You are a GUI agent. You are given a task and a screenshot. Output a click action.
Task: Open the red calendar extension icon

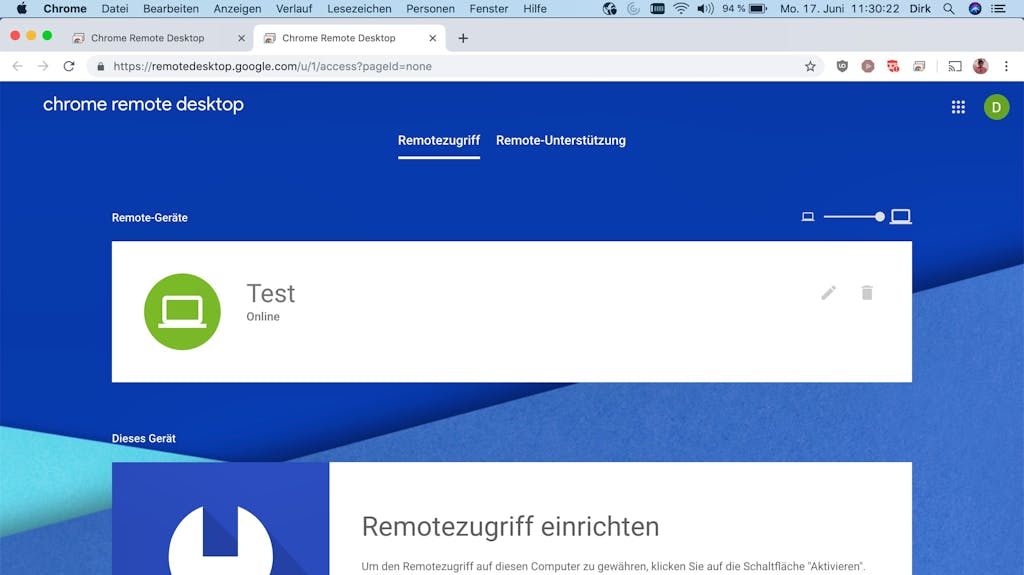tap(893, 66)
